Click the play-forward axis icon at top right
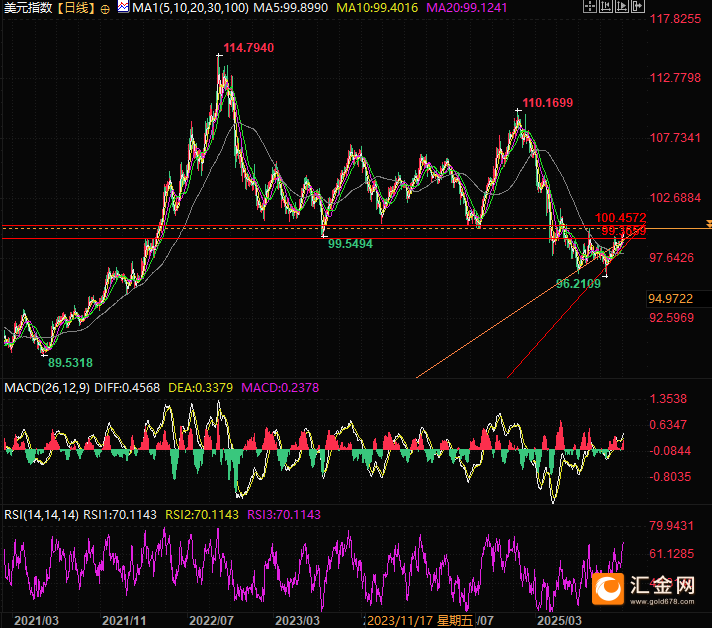The image size is (712, 628). [x=622, y=6]
